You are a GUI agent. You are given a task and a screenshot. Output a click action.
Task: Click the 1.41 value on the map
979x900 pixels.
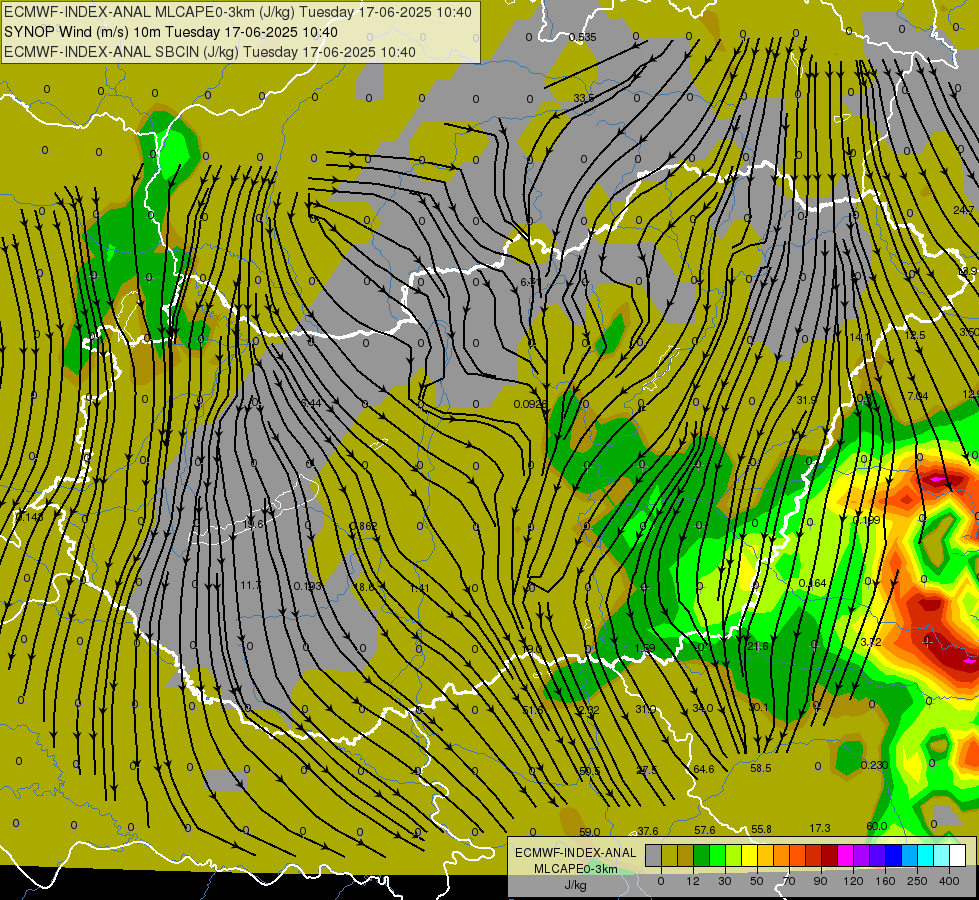pyautogui.click(x=420, y=588)
